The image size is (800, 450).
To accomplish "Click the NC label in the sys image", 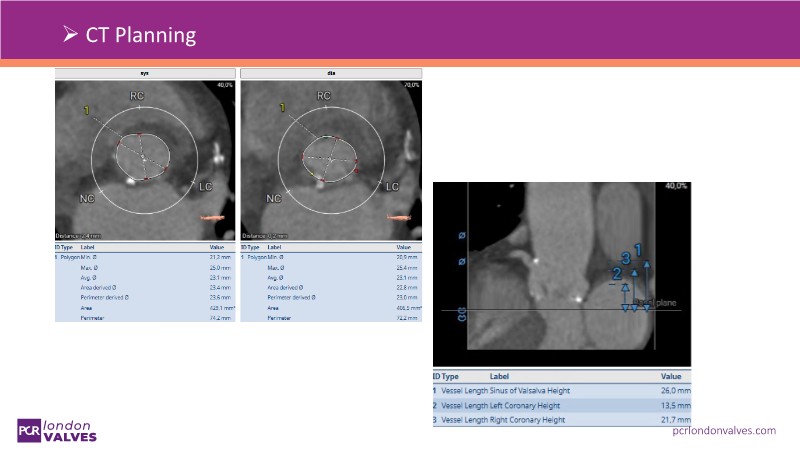I will (x=87, y=199).
